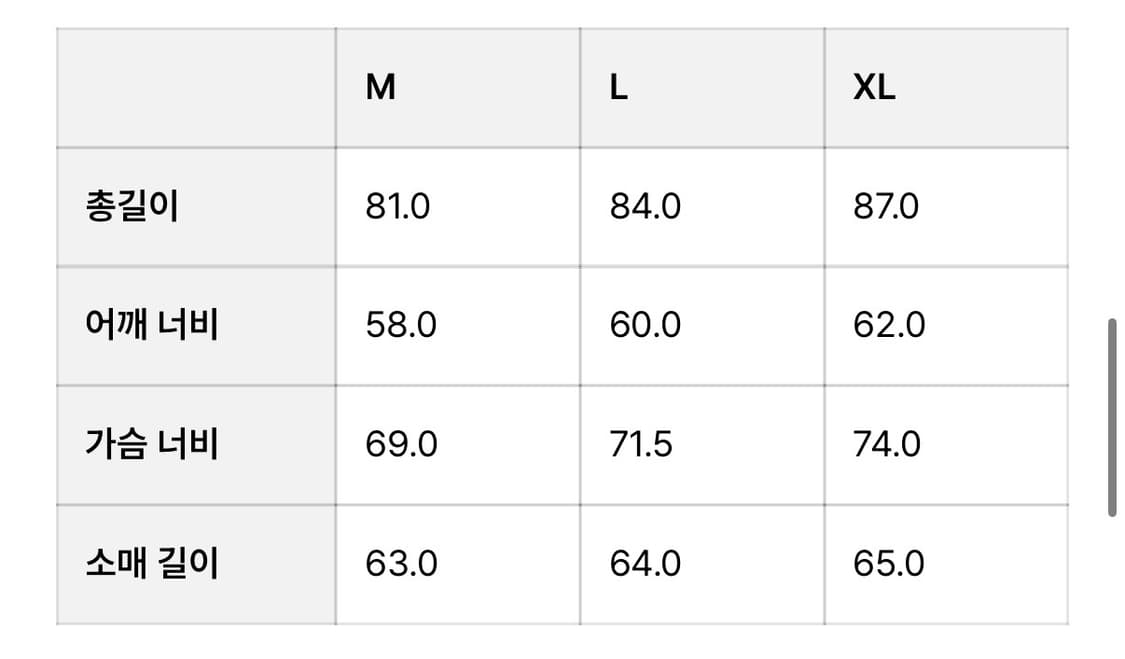Click the XL size column header
The height and width of the screenshot is (659, 1125).
pyautogui.click(x=874, y=88)
